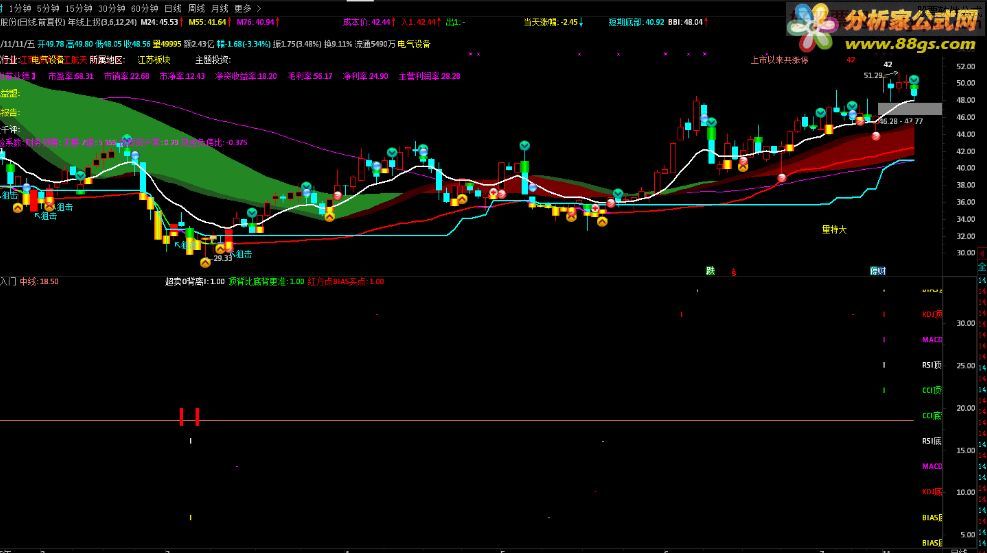This screenshot has width=987, height=553.
Task: Click the second red bar on the 中线 line
Action: (197, 416)
